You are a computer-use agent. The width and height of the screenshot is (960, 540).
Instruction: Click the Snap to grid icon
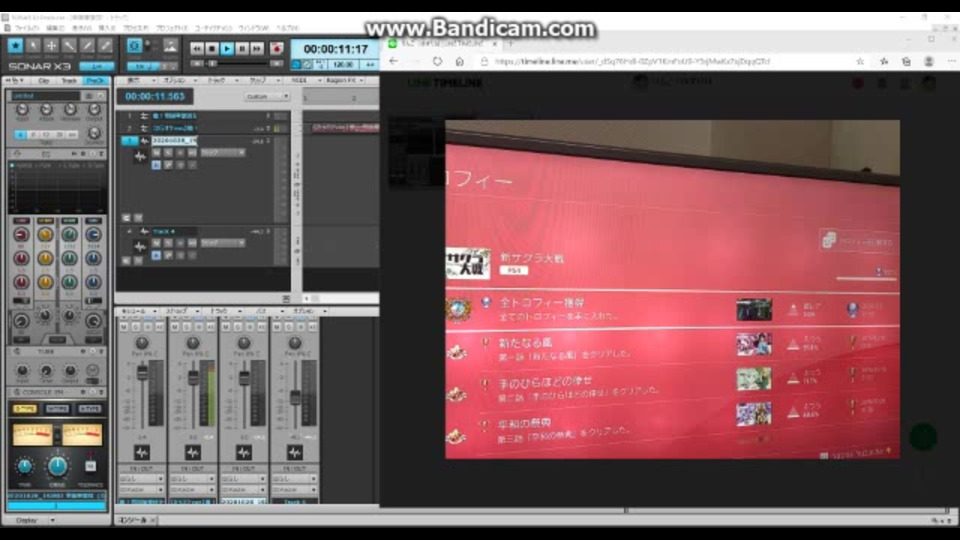134,45
